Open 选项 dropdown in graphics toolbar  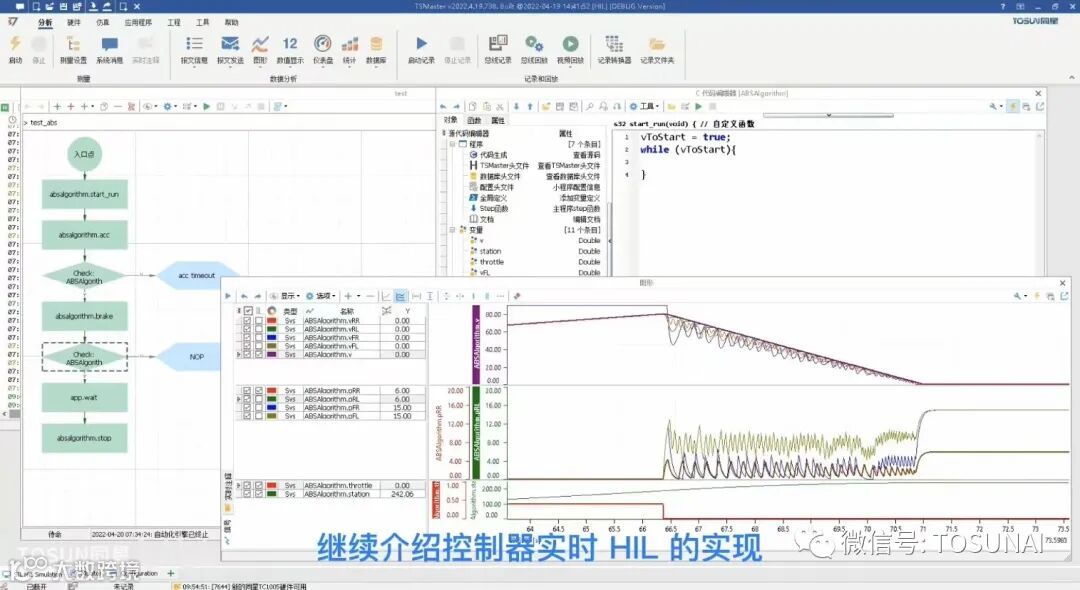(x=321, y=296)
